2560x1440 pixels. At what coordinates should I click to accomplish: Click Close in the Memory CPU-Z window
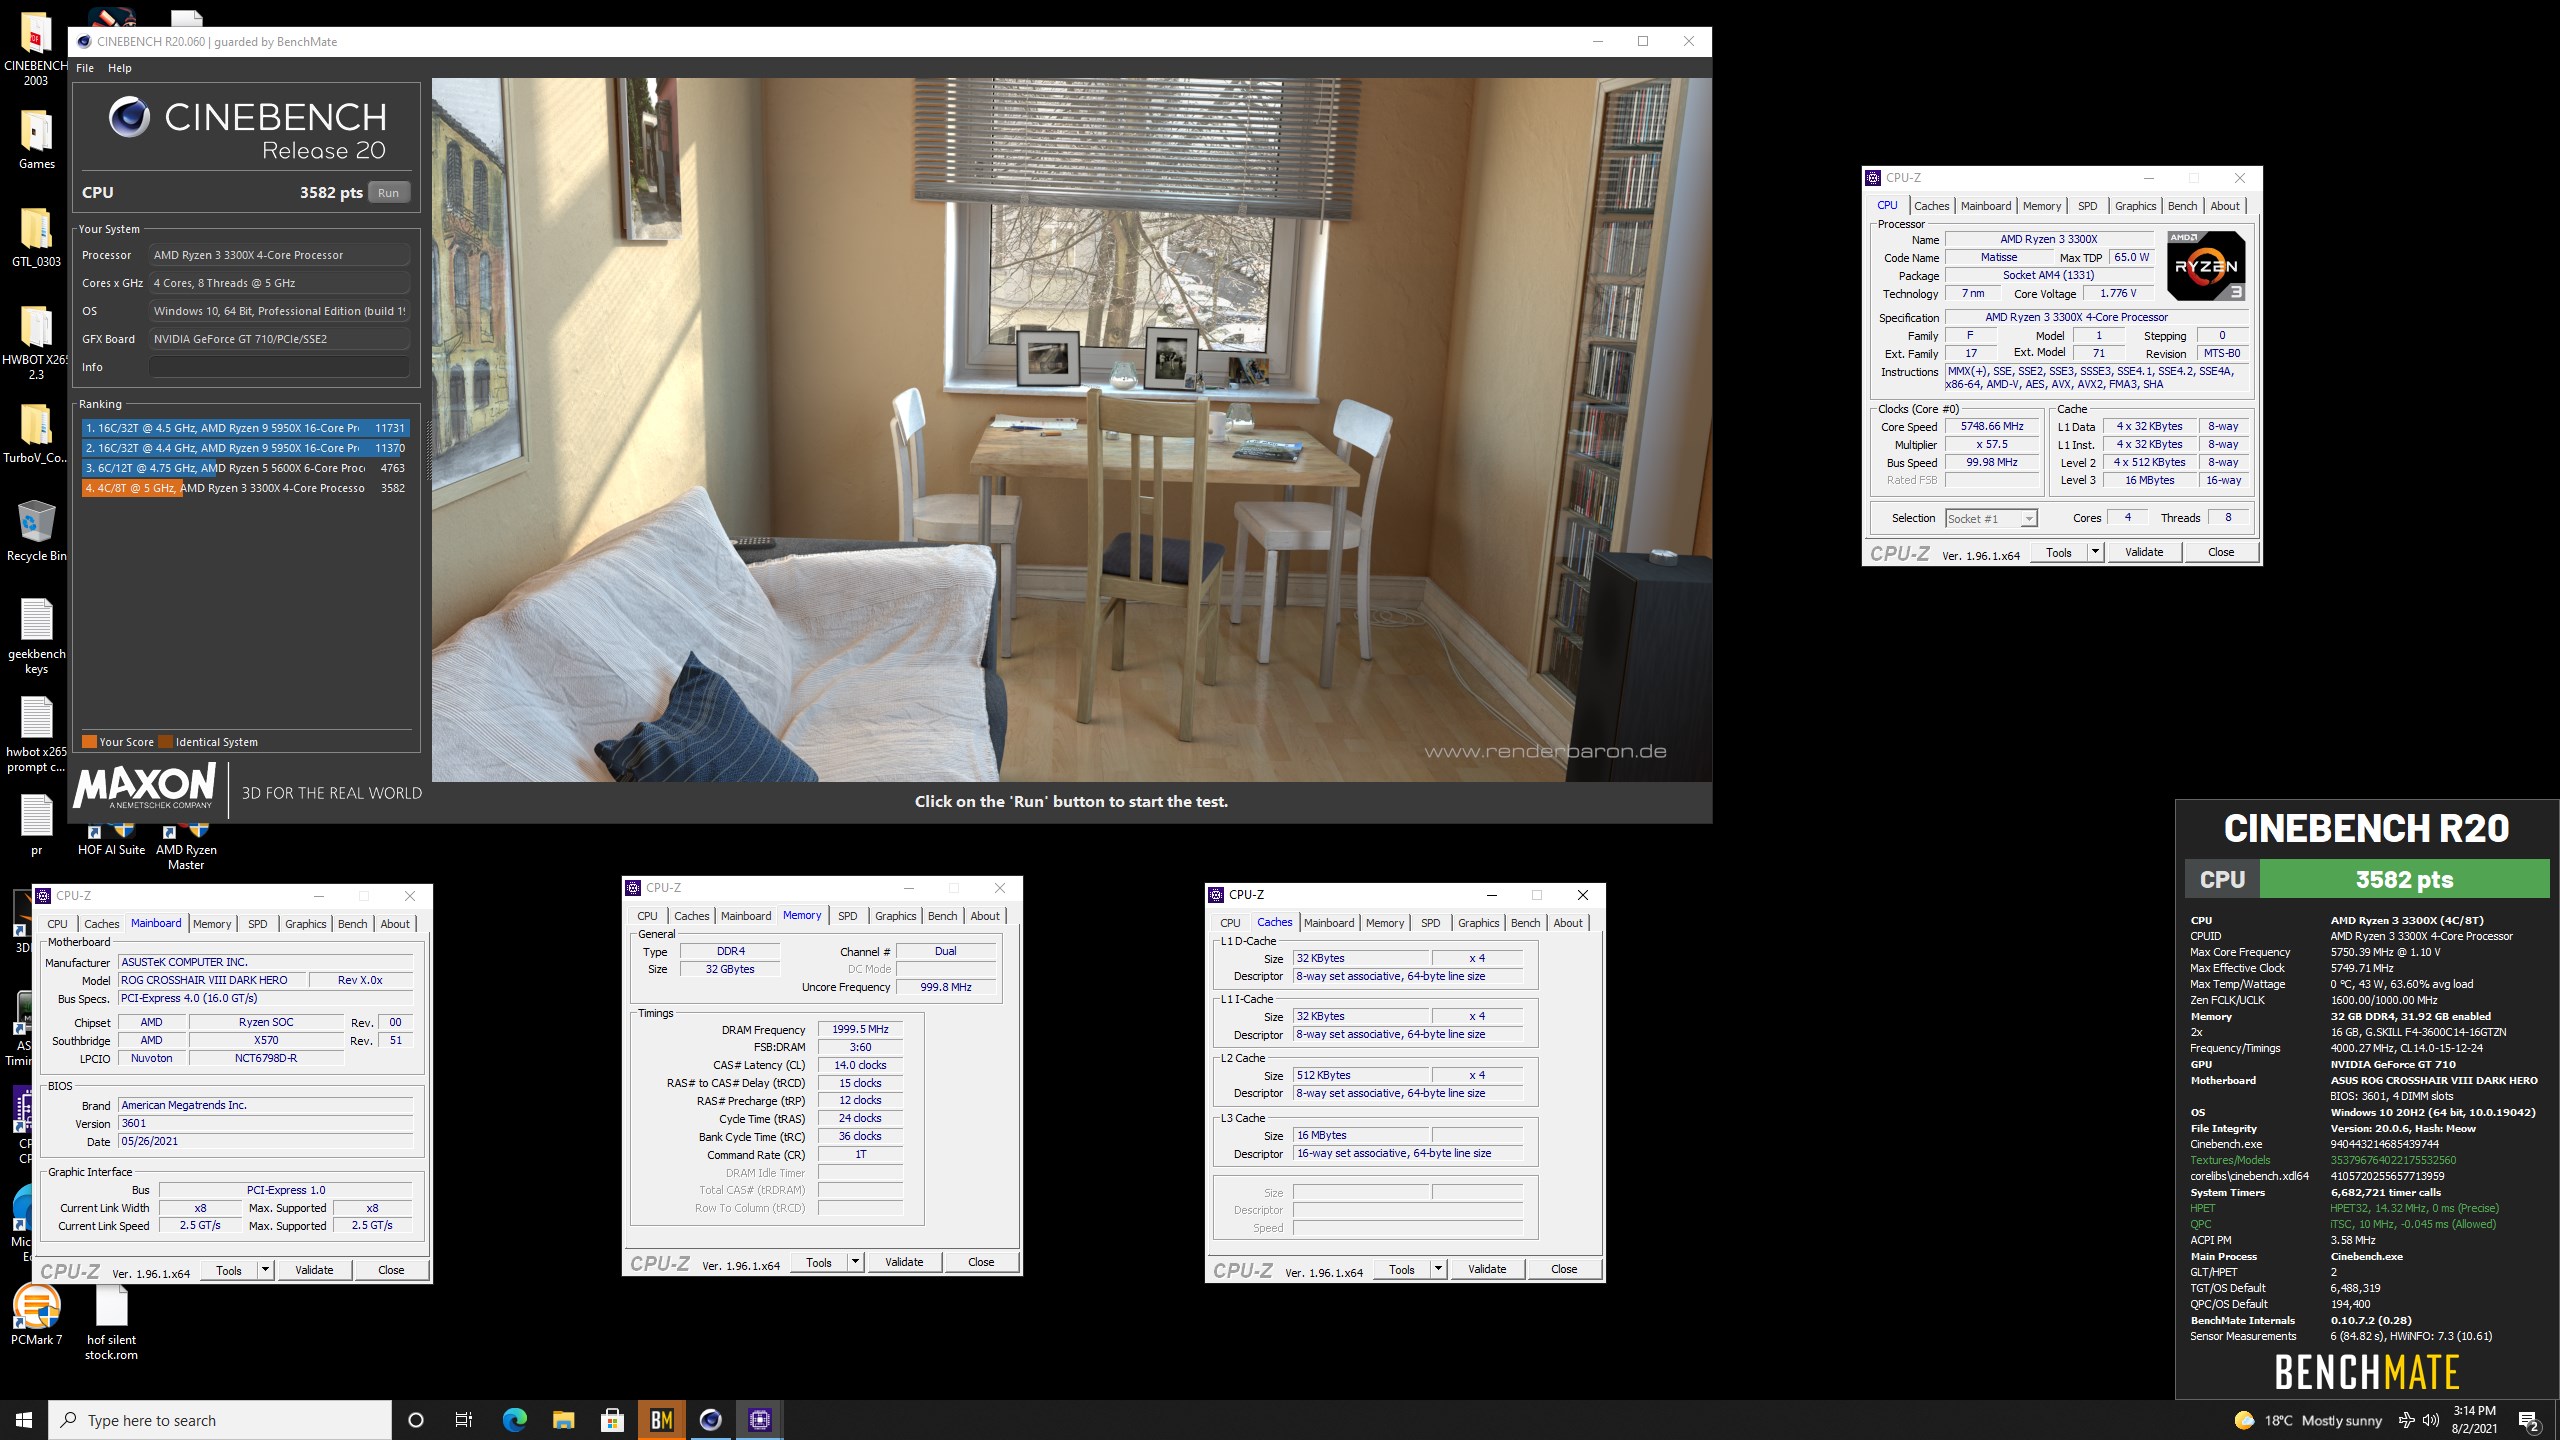pyautogui.click(x=981, y=1262)
